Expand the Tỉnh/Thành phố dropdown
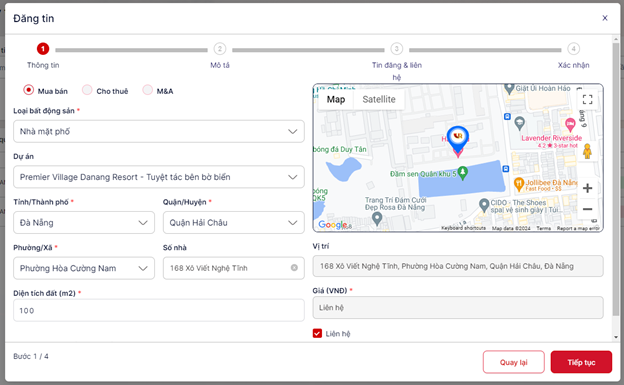 (x=84, y=223)
